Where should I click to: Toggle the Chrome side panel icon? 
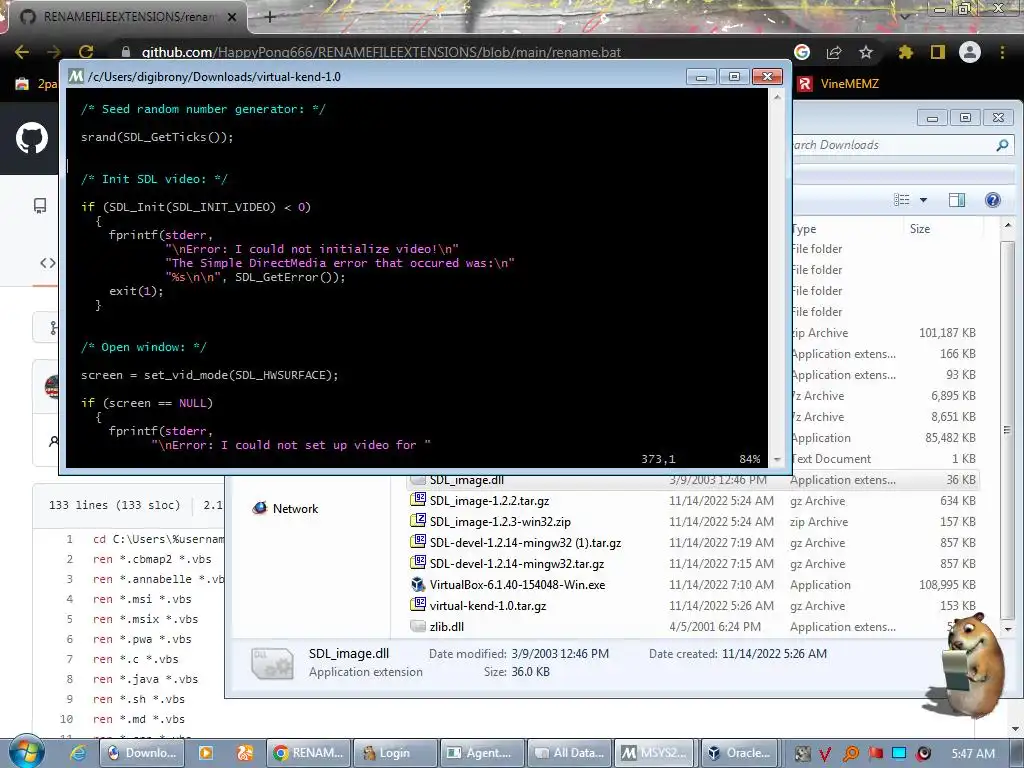pyautogui.click(x=938, y=52)
